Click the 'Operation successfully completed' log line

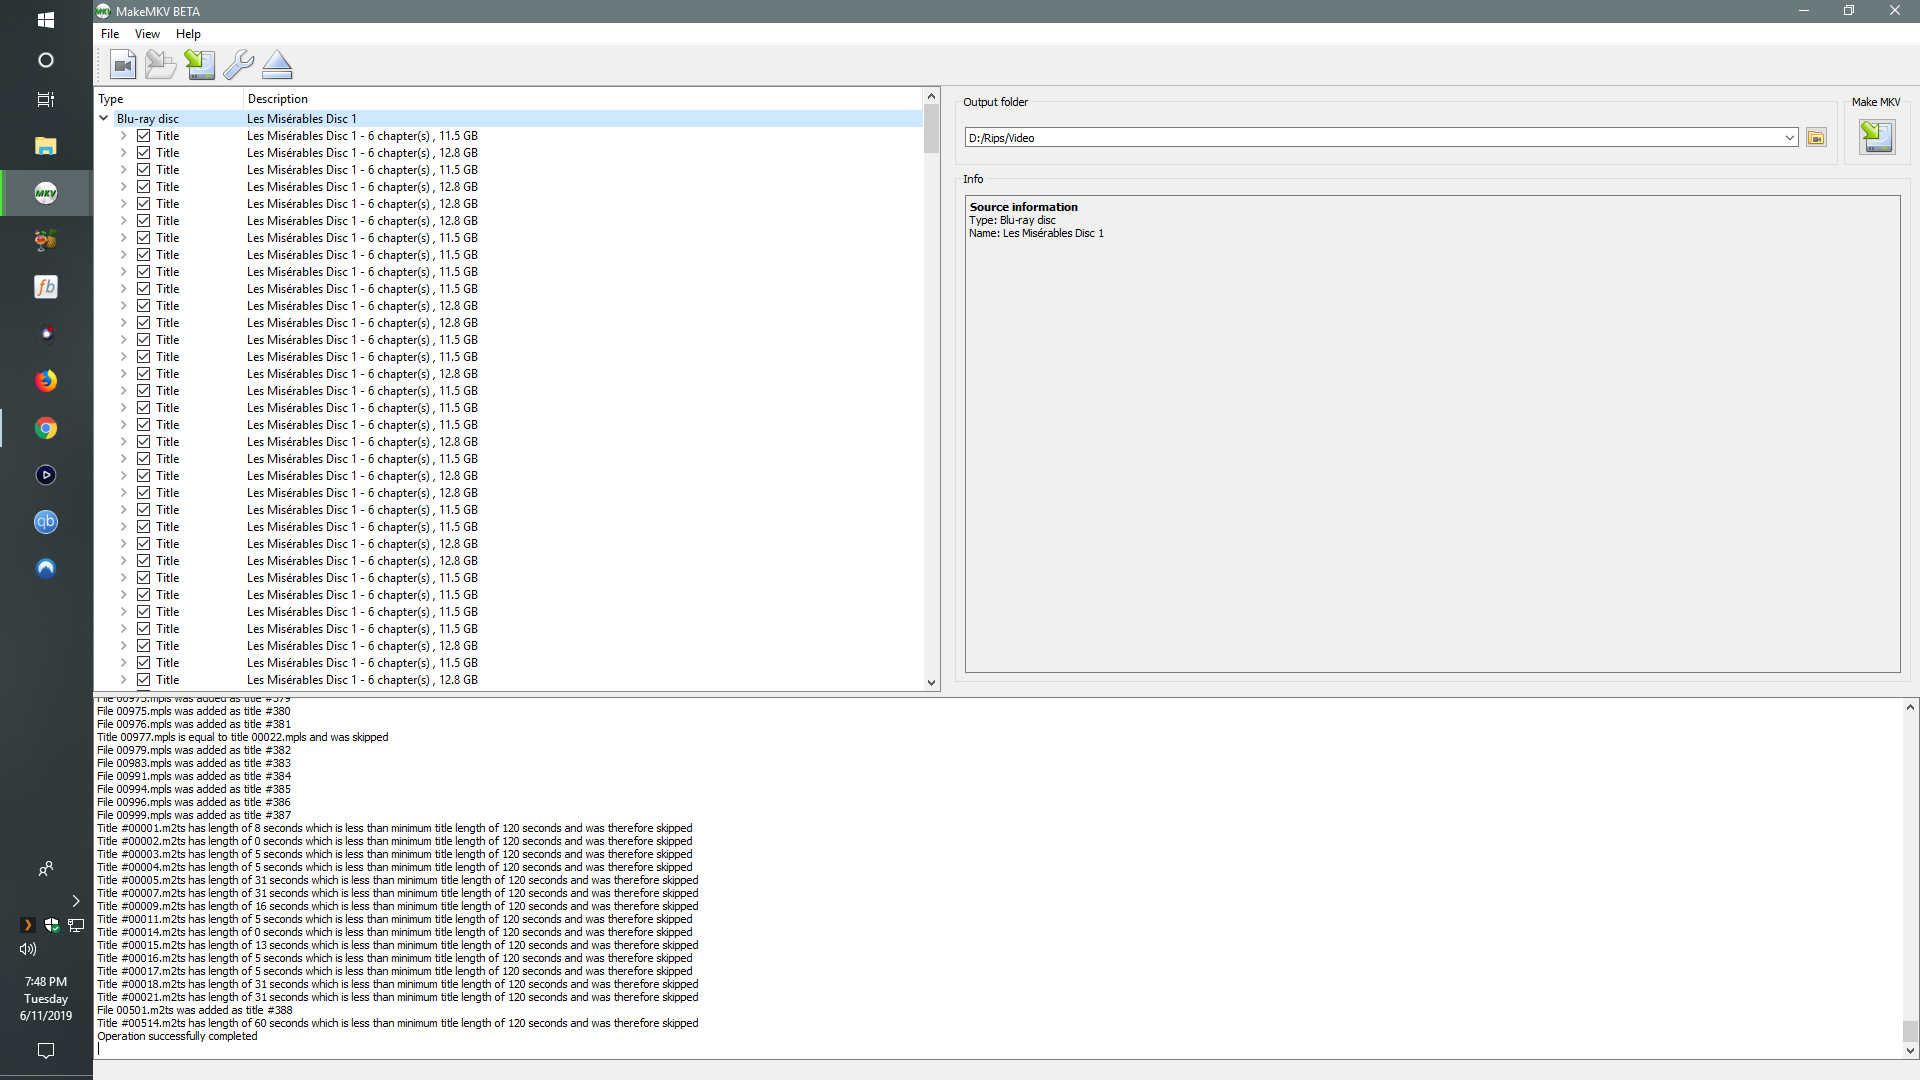point(177,1037)
